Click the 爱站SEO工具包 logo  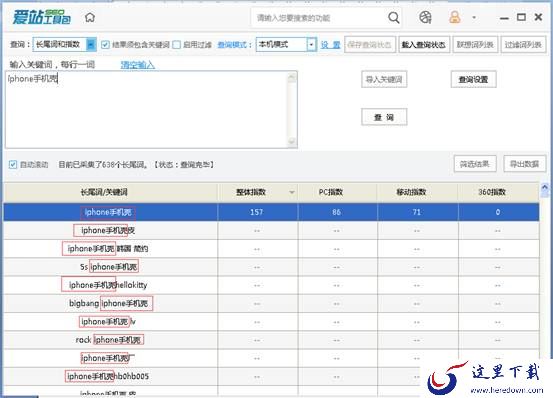coord(42,17)
